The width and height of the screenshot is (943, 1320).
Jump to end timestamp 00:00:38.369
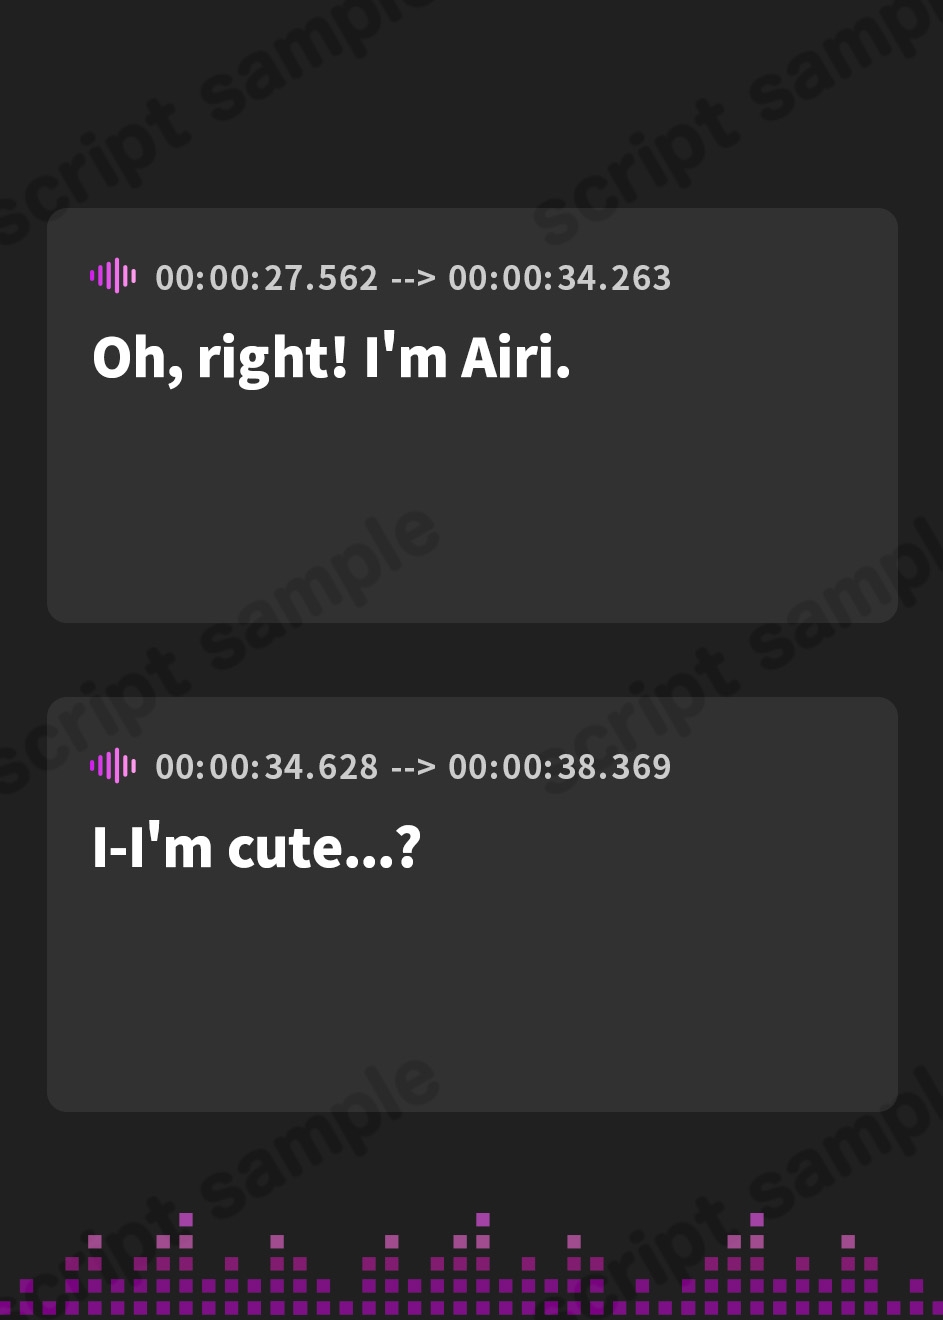point(559,767)
